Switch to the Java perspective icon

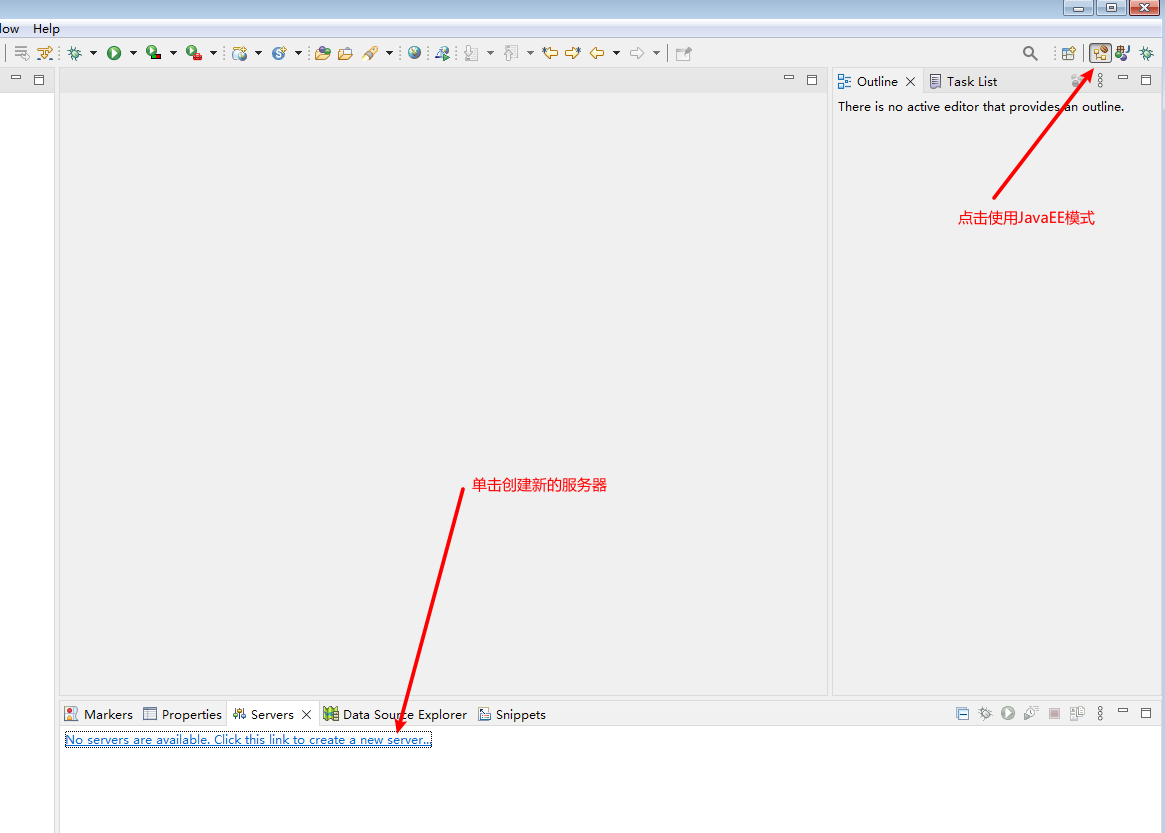1123,53
